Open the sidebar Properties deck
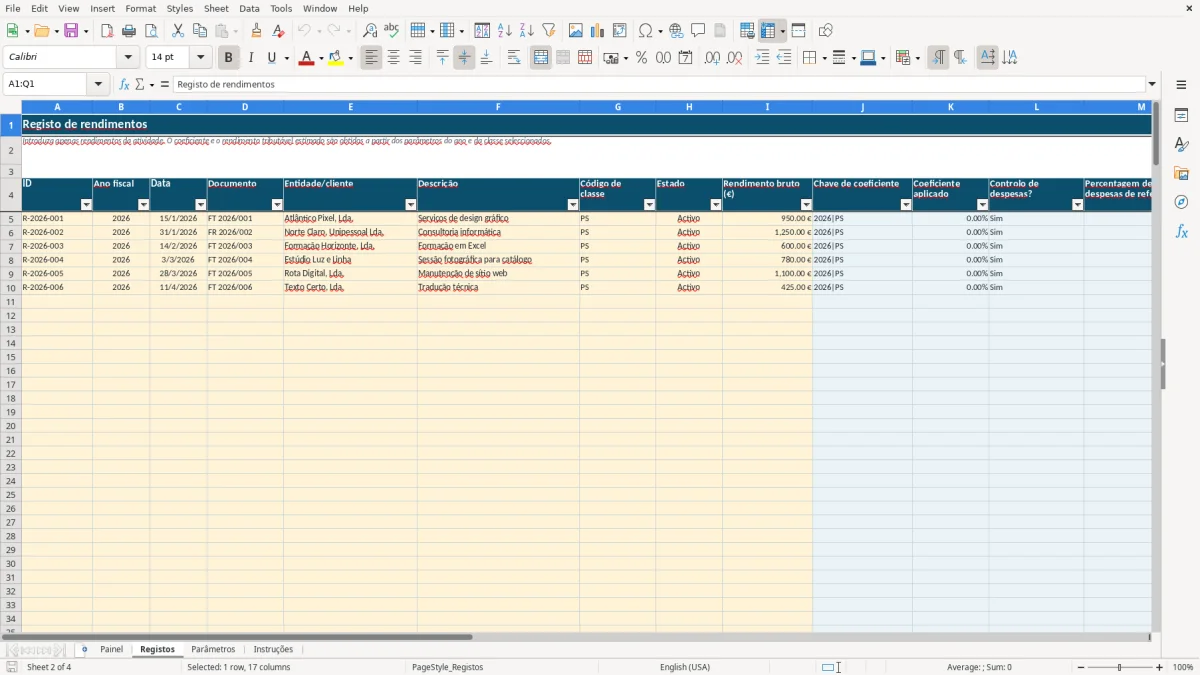Screen dimensions: 1200x675 pos(1181,116)
